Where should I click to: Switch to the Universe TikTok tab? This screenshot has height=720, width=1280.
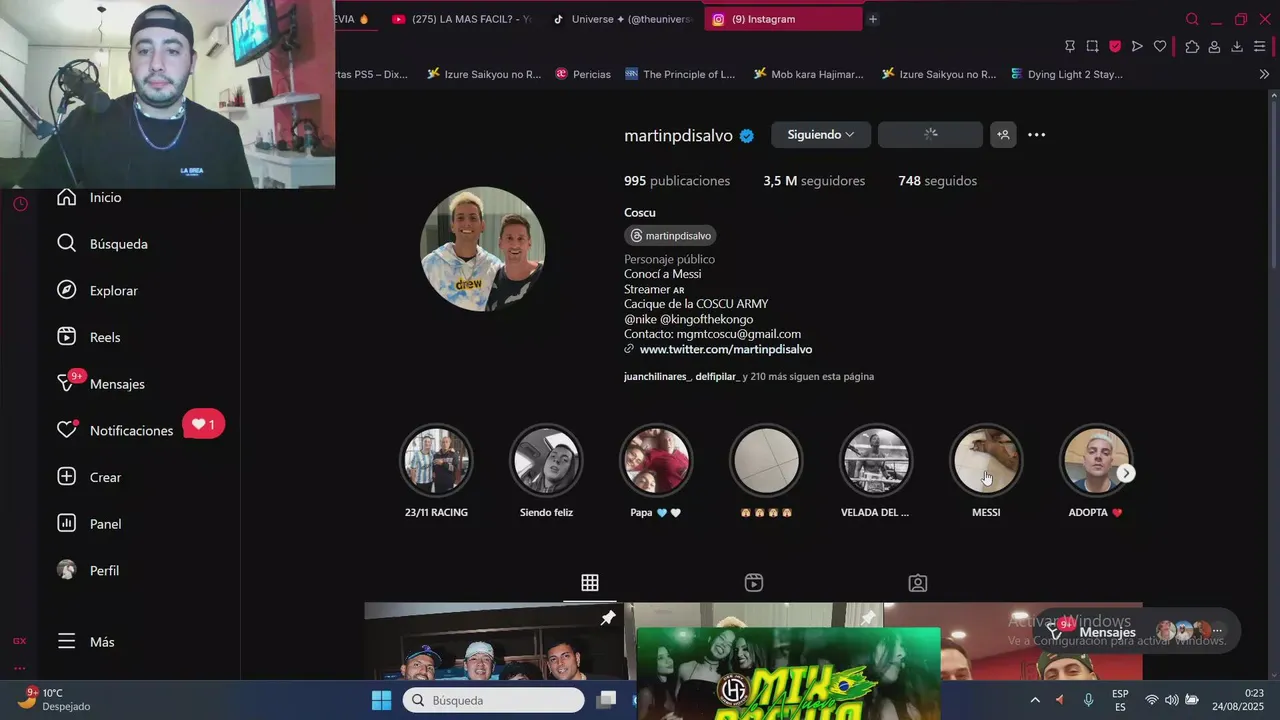click(622, 19)
